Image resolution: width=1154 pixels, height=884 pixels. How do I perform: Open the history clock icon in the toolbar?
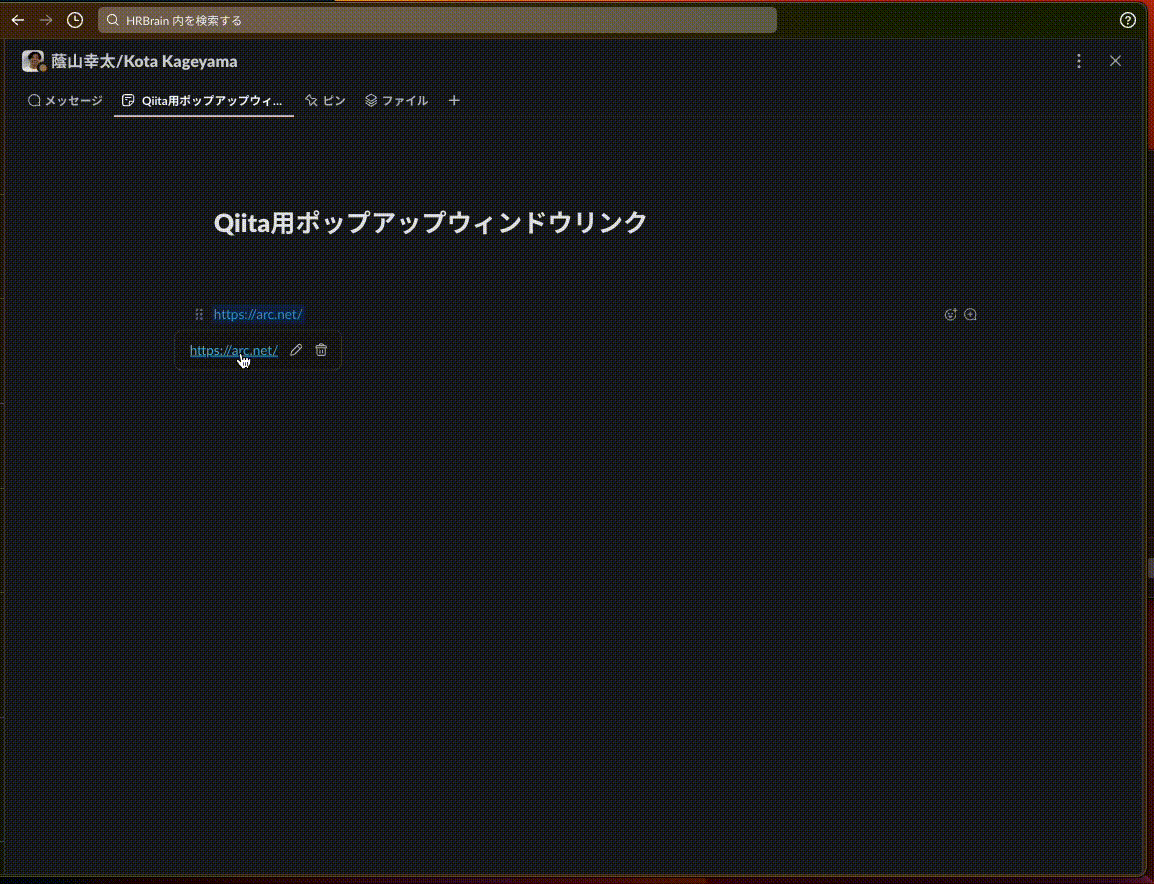75,19
